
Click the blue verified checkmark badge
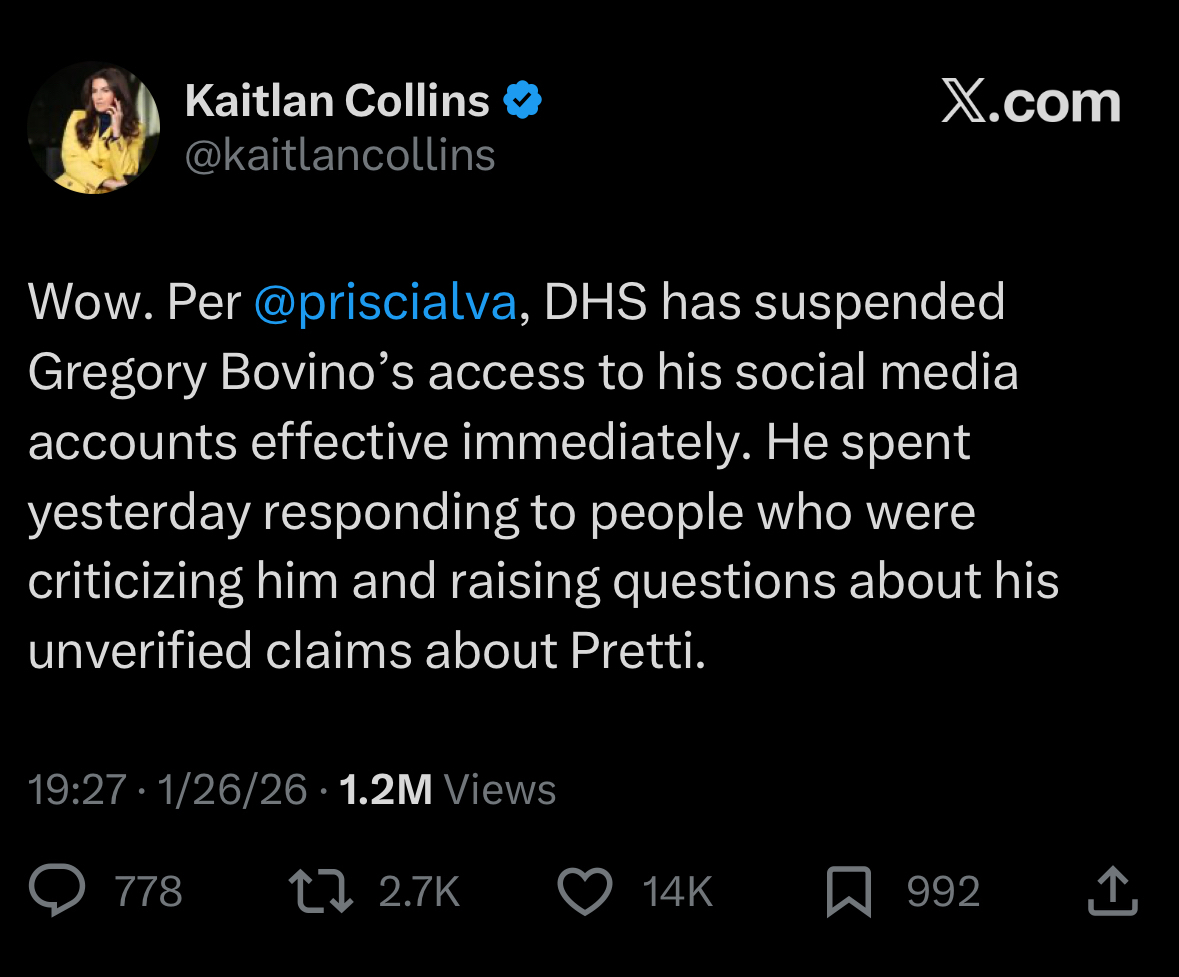(522, 101)
